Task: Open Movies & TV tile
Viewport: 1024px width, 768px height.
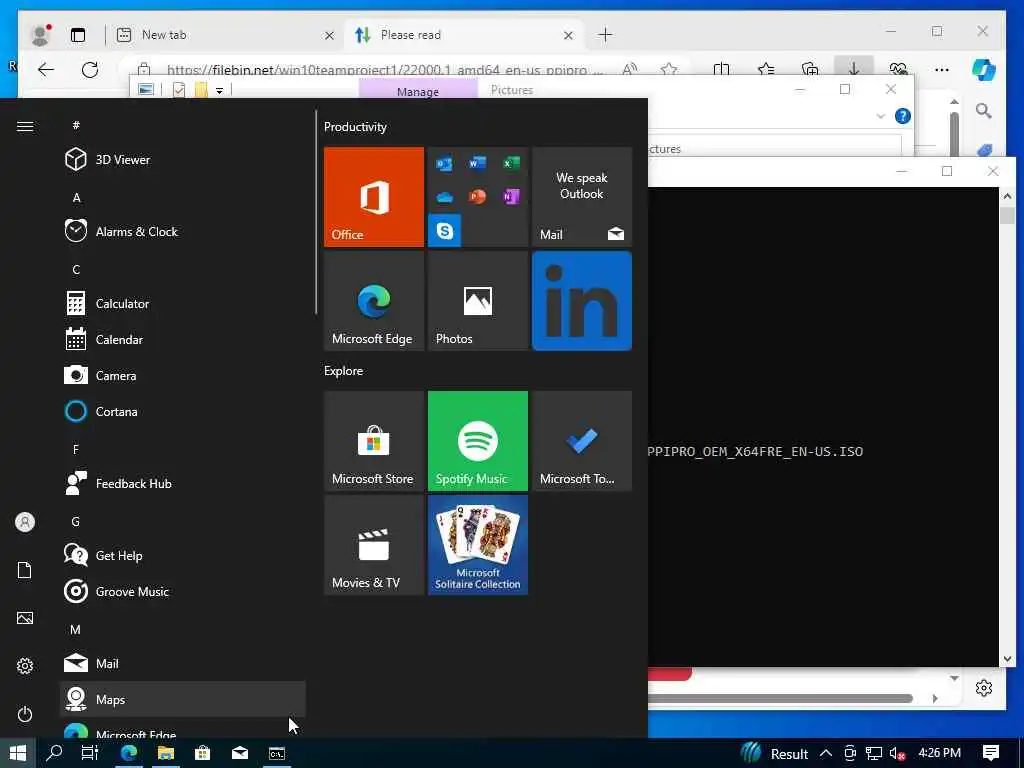Action: pos(374,545)
